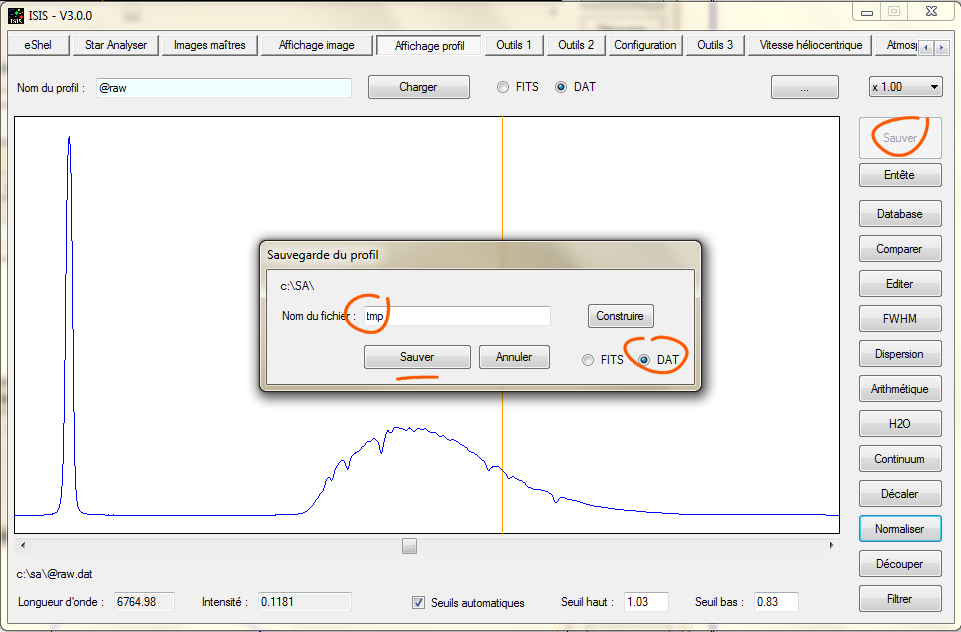Viewport: 961px width, 632px height.
Task: Click the Nom du fichier input field
Action: click(x=455, y=316)
